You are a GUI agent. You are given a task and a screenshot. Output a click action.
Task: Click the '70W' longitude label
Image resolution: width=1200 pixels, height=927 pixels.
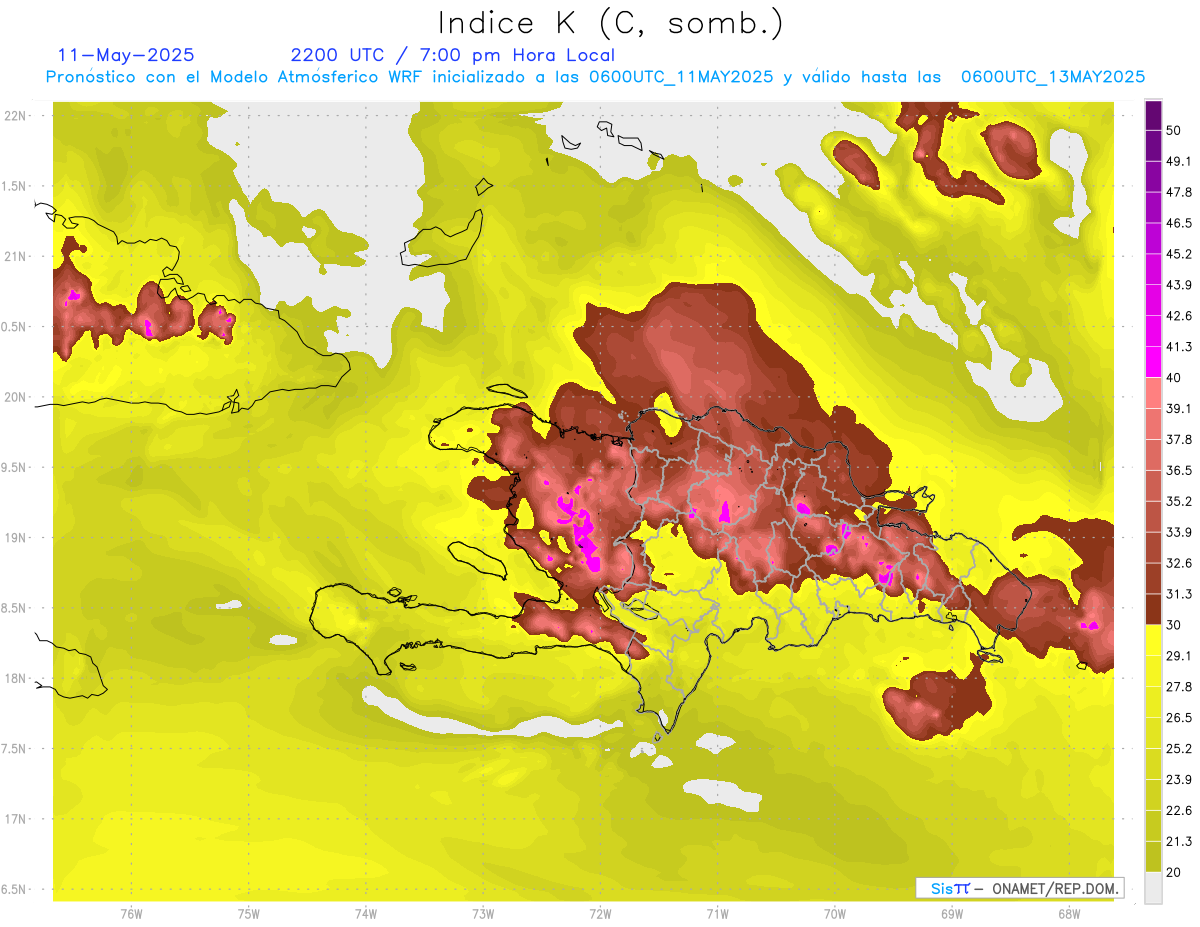pyautogui.click(x=835, y=914)
